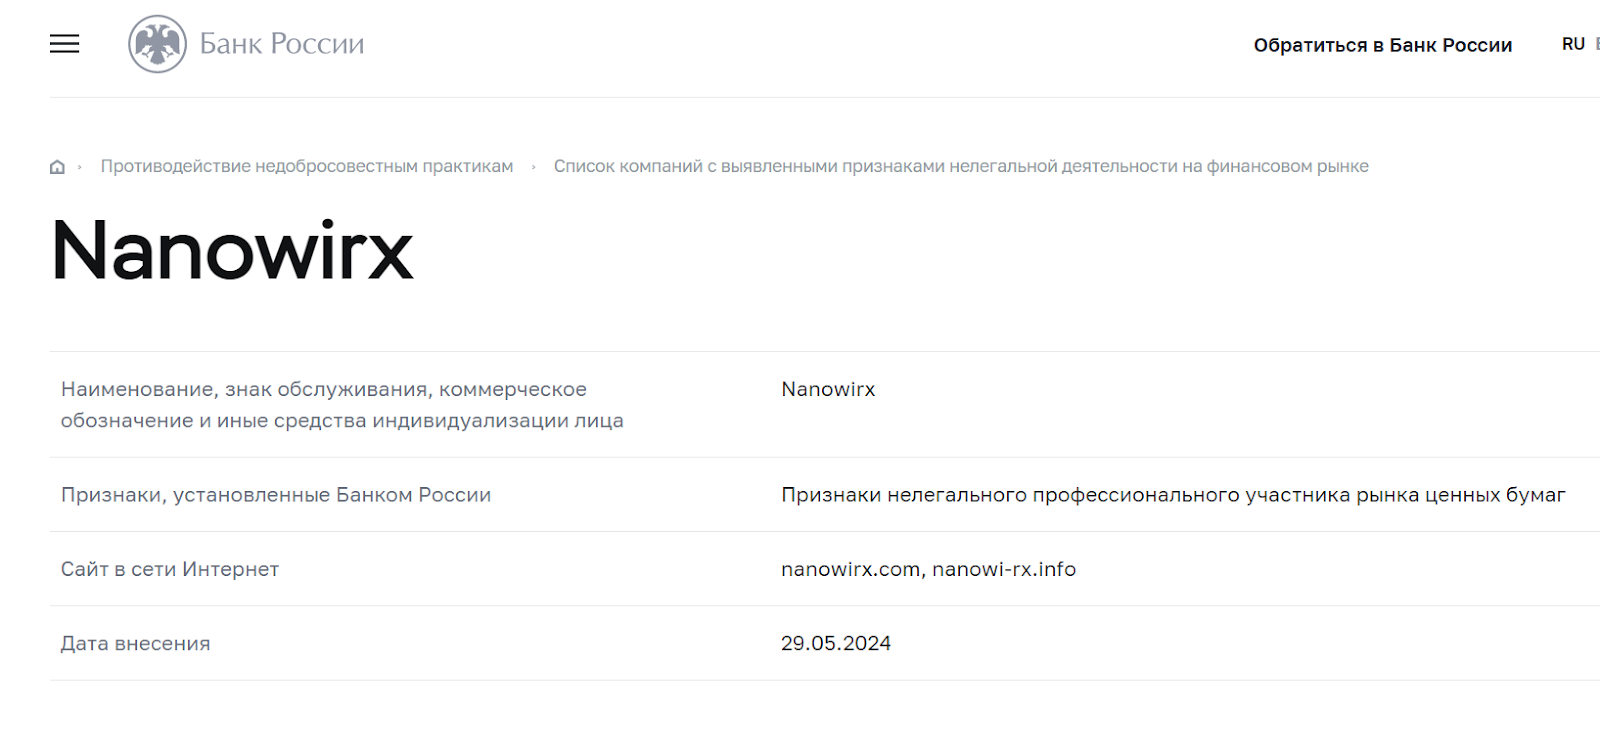The width and height of the screenshot is (1600, 754).
Task: Click the Bank of Russia eagle emblem
Action: (x=157, y=44)
